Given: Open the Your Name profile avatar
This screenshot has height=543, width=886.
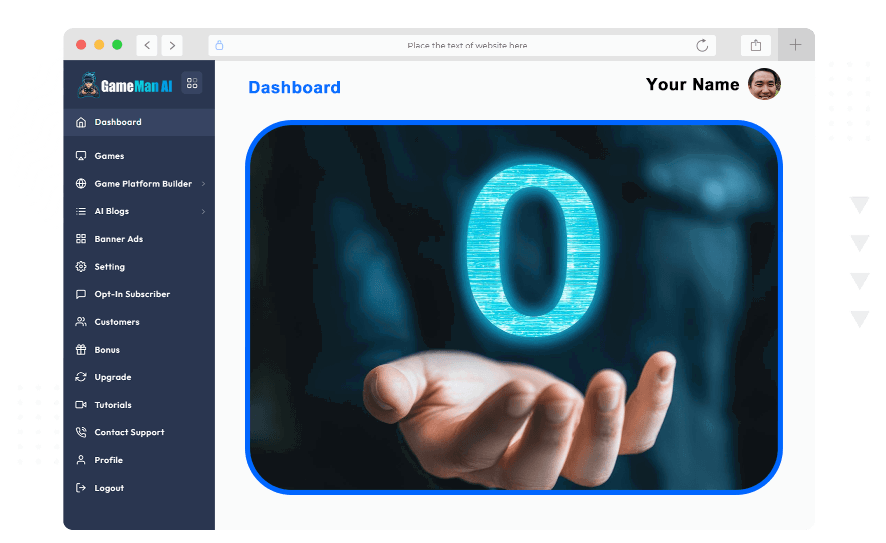Looking at the screenshot, I should pos(764,84).
